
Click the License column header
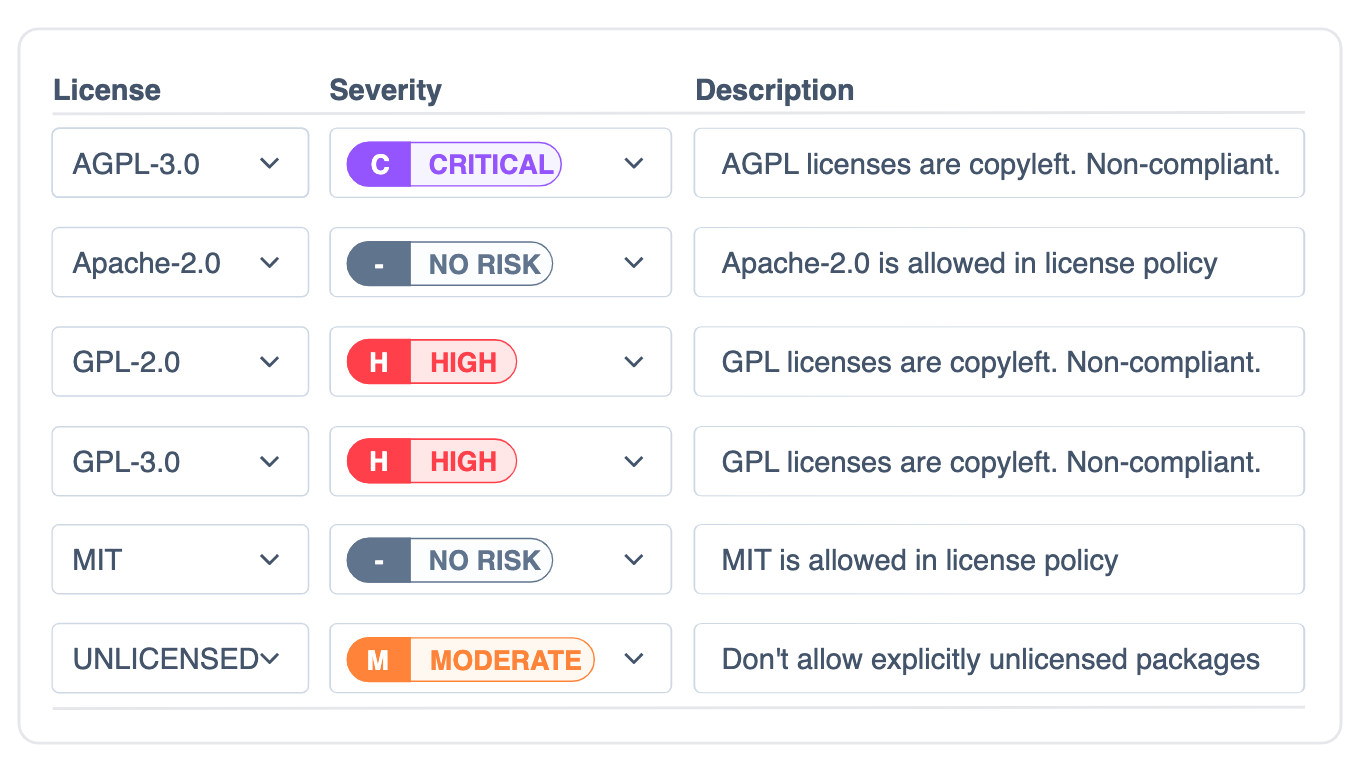click(107, 90)
